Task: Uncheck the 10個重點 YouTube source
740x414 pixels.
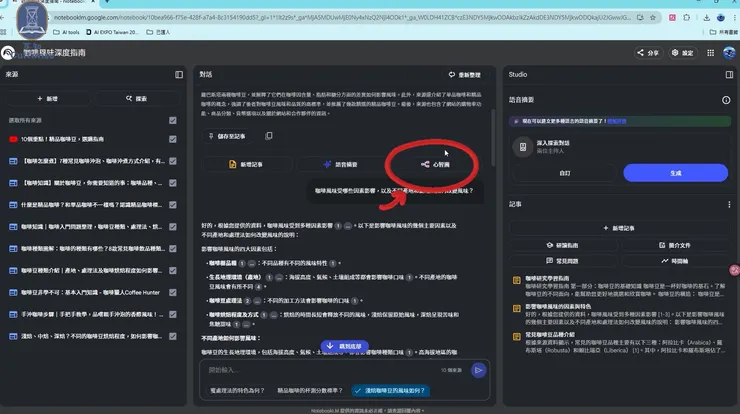Action: (173, 139)
